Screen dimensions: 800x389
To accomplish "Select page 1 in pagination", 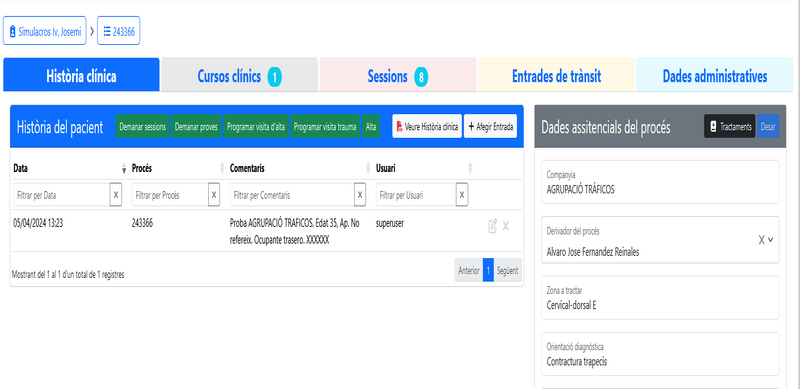I will pos(488,270).
